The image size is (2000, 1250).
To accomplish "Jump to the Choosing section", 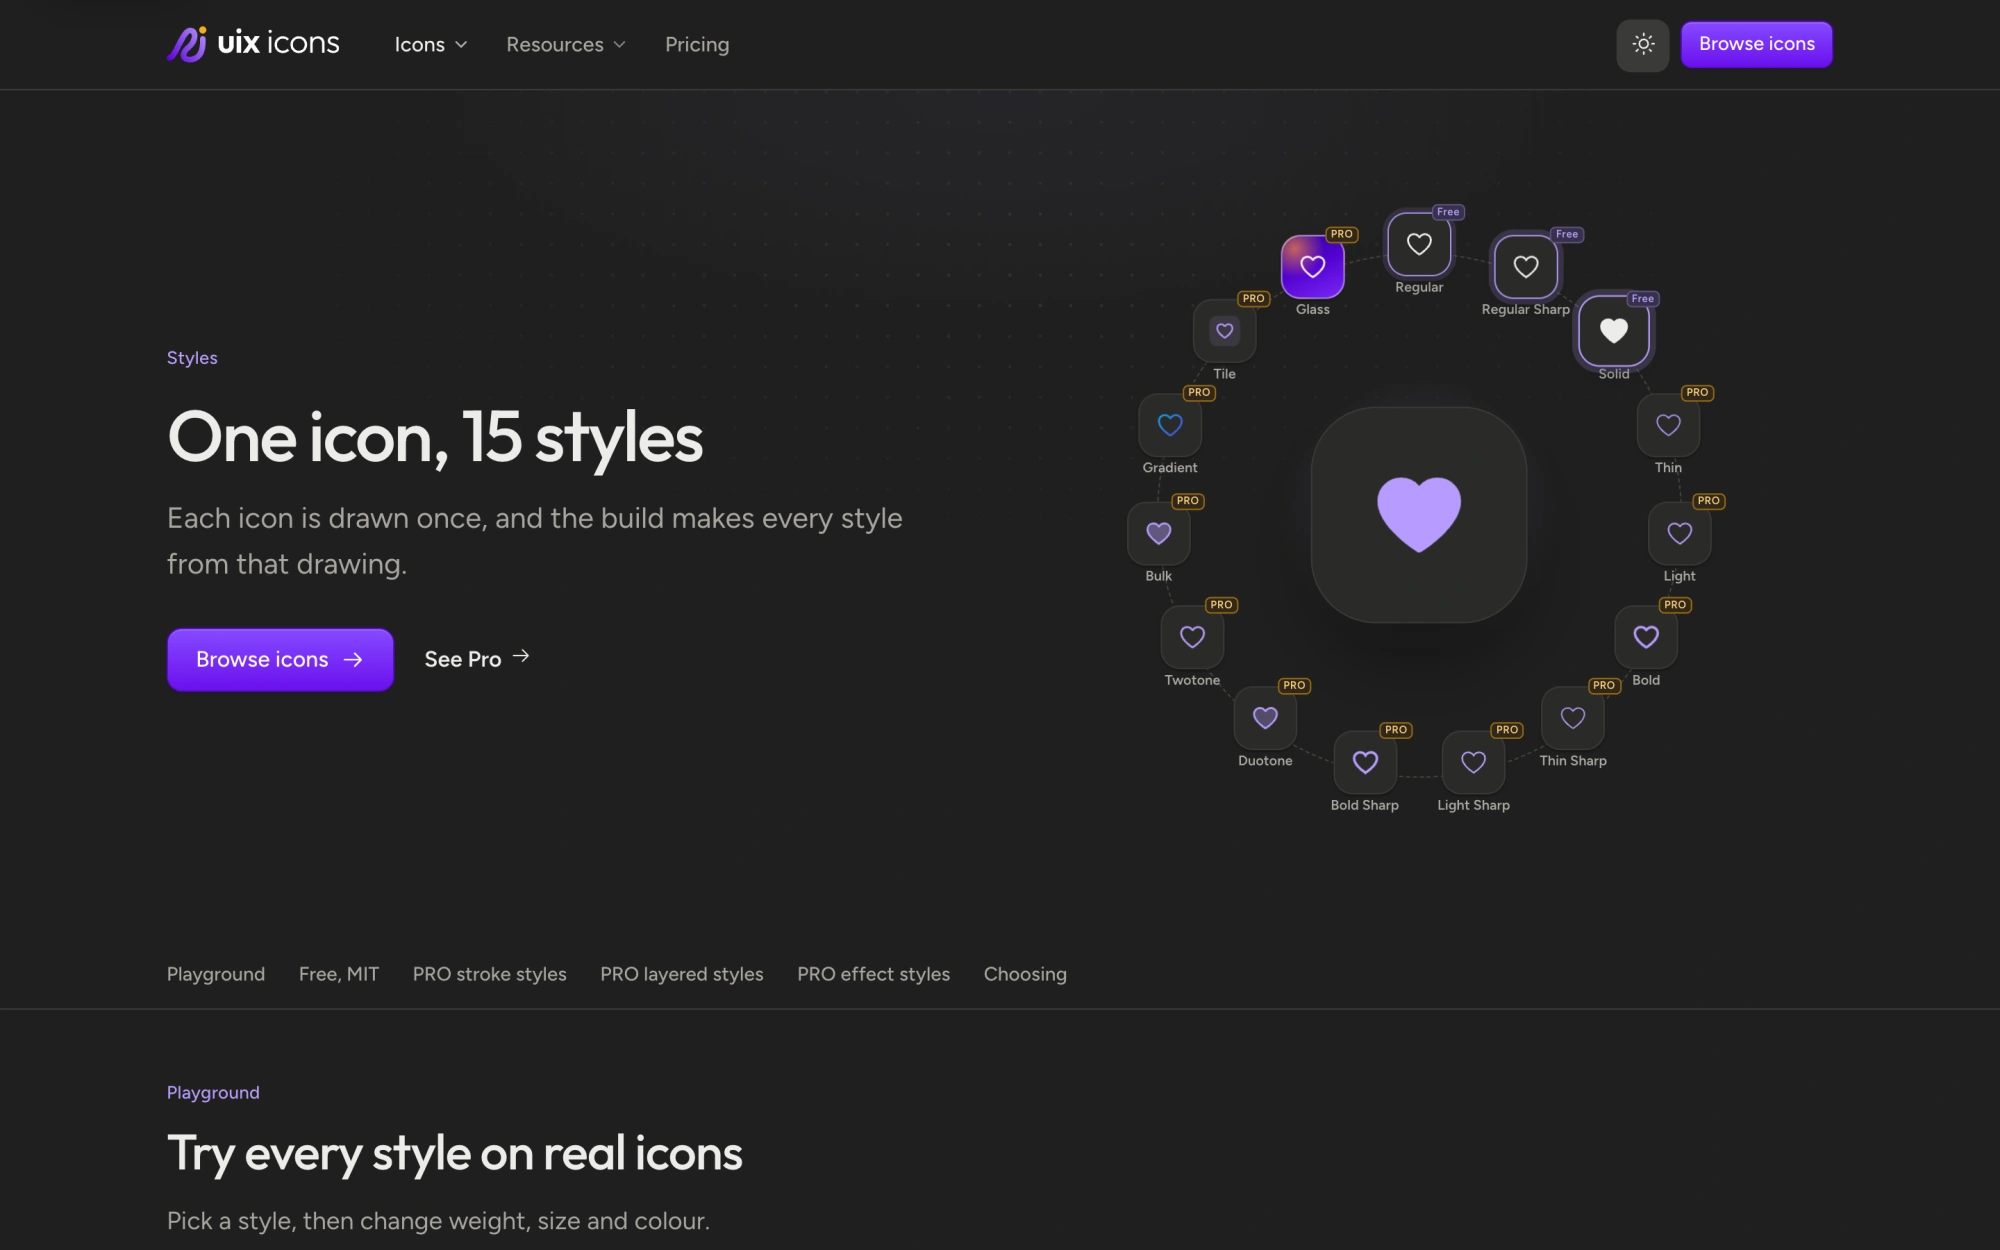I will point(1025,974).
